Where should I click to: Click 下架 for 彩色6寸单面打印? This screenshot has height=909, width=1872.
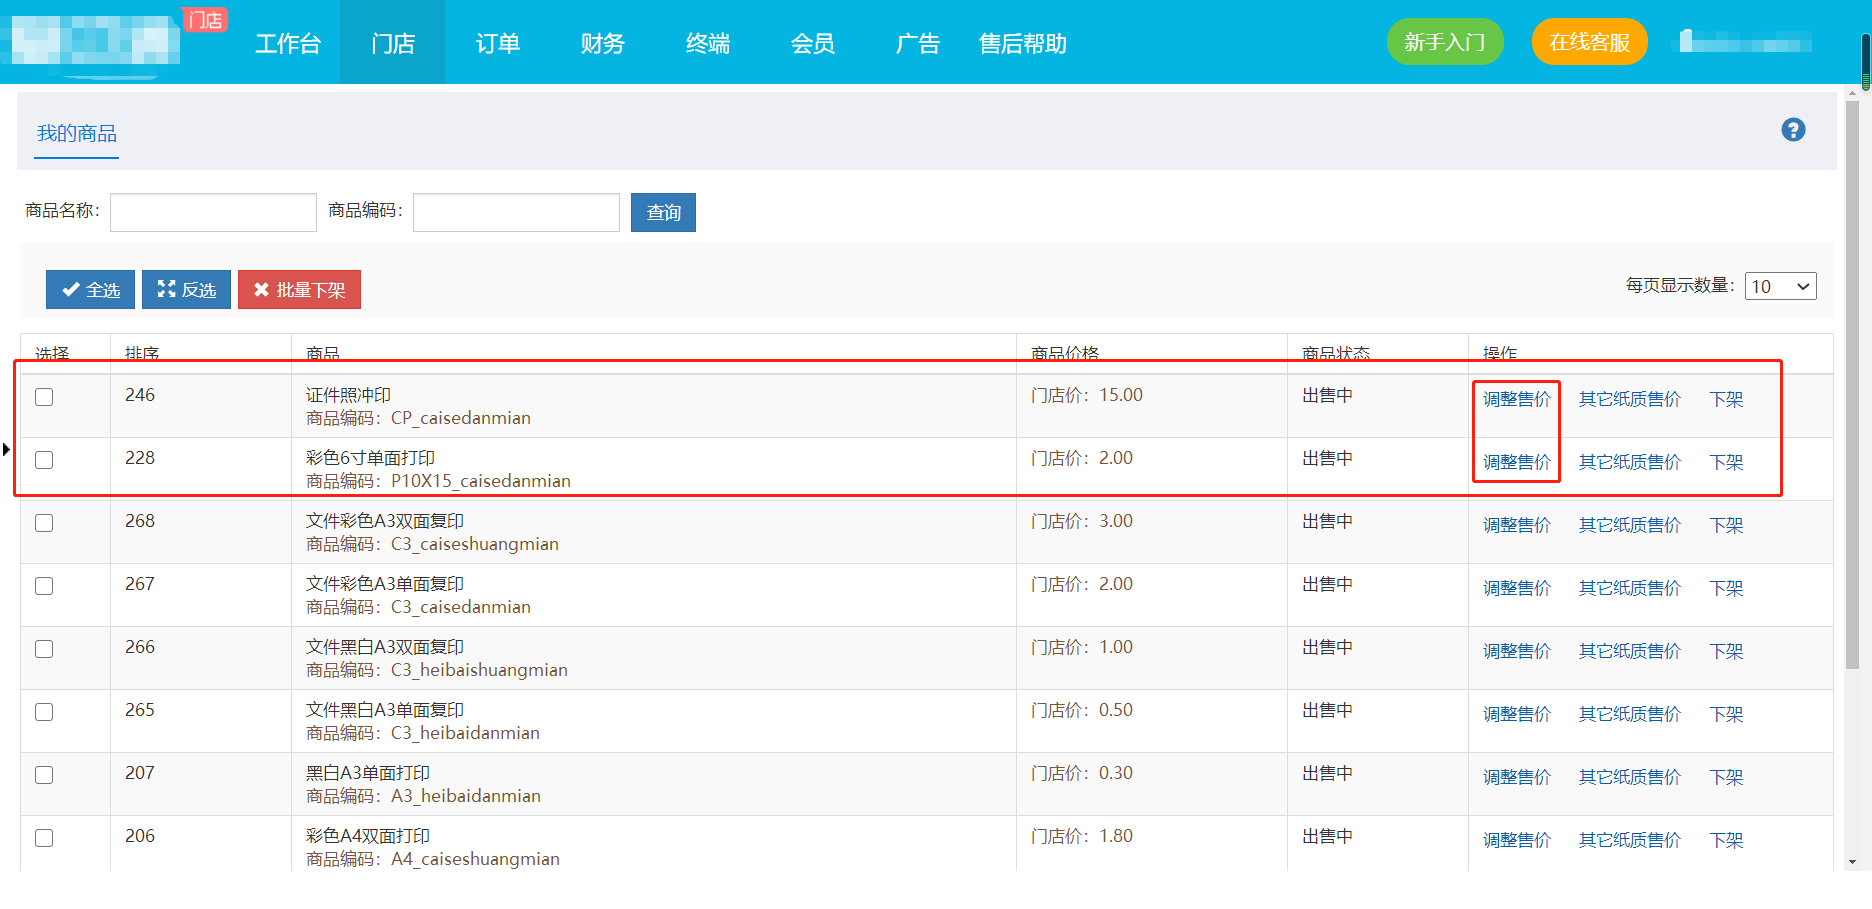click(1726, 462)
